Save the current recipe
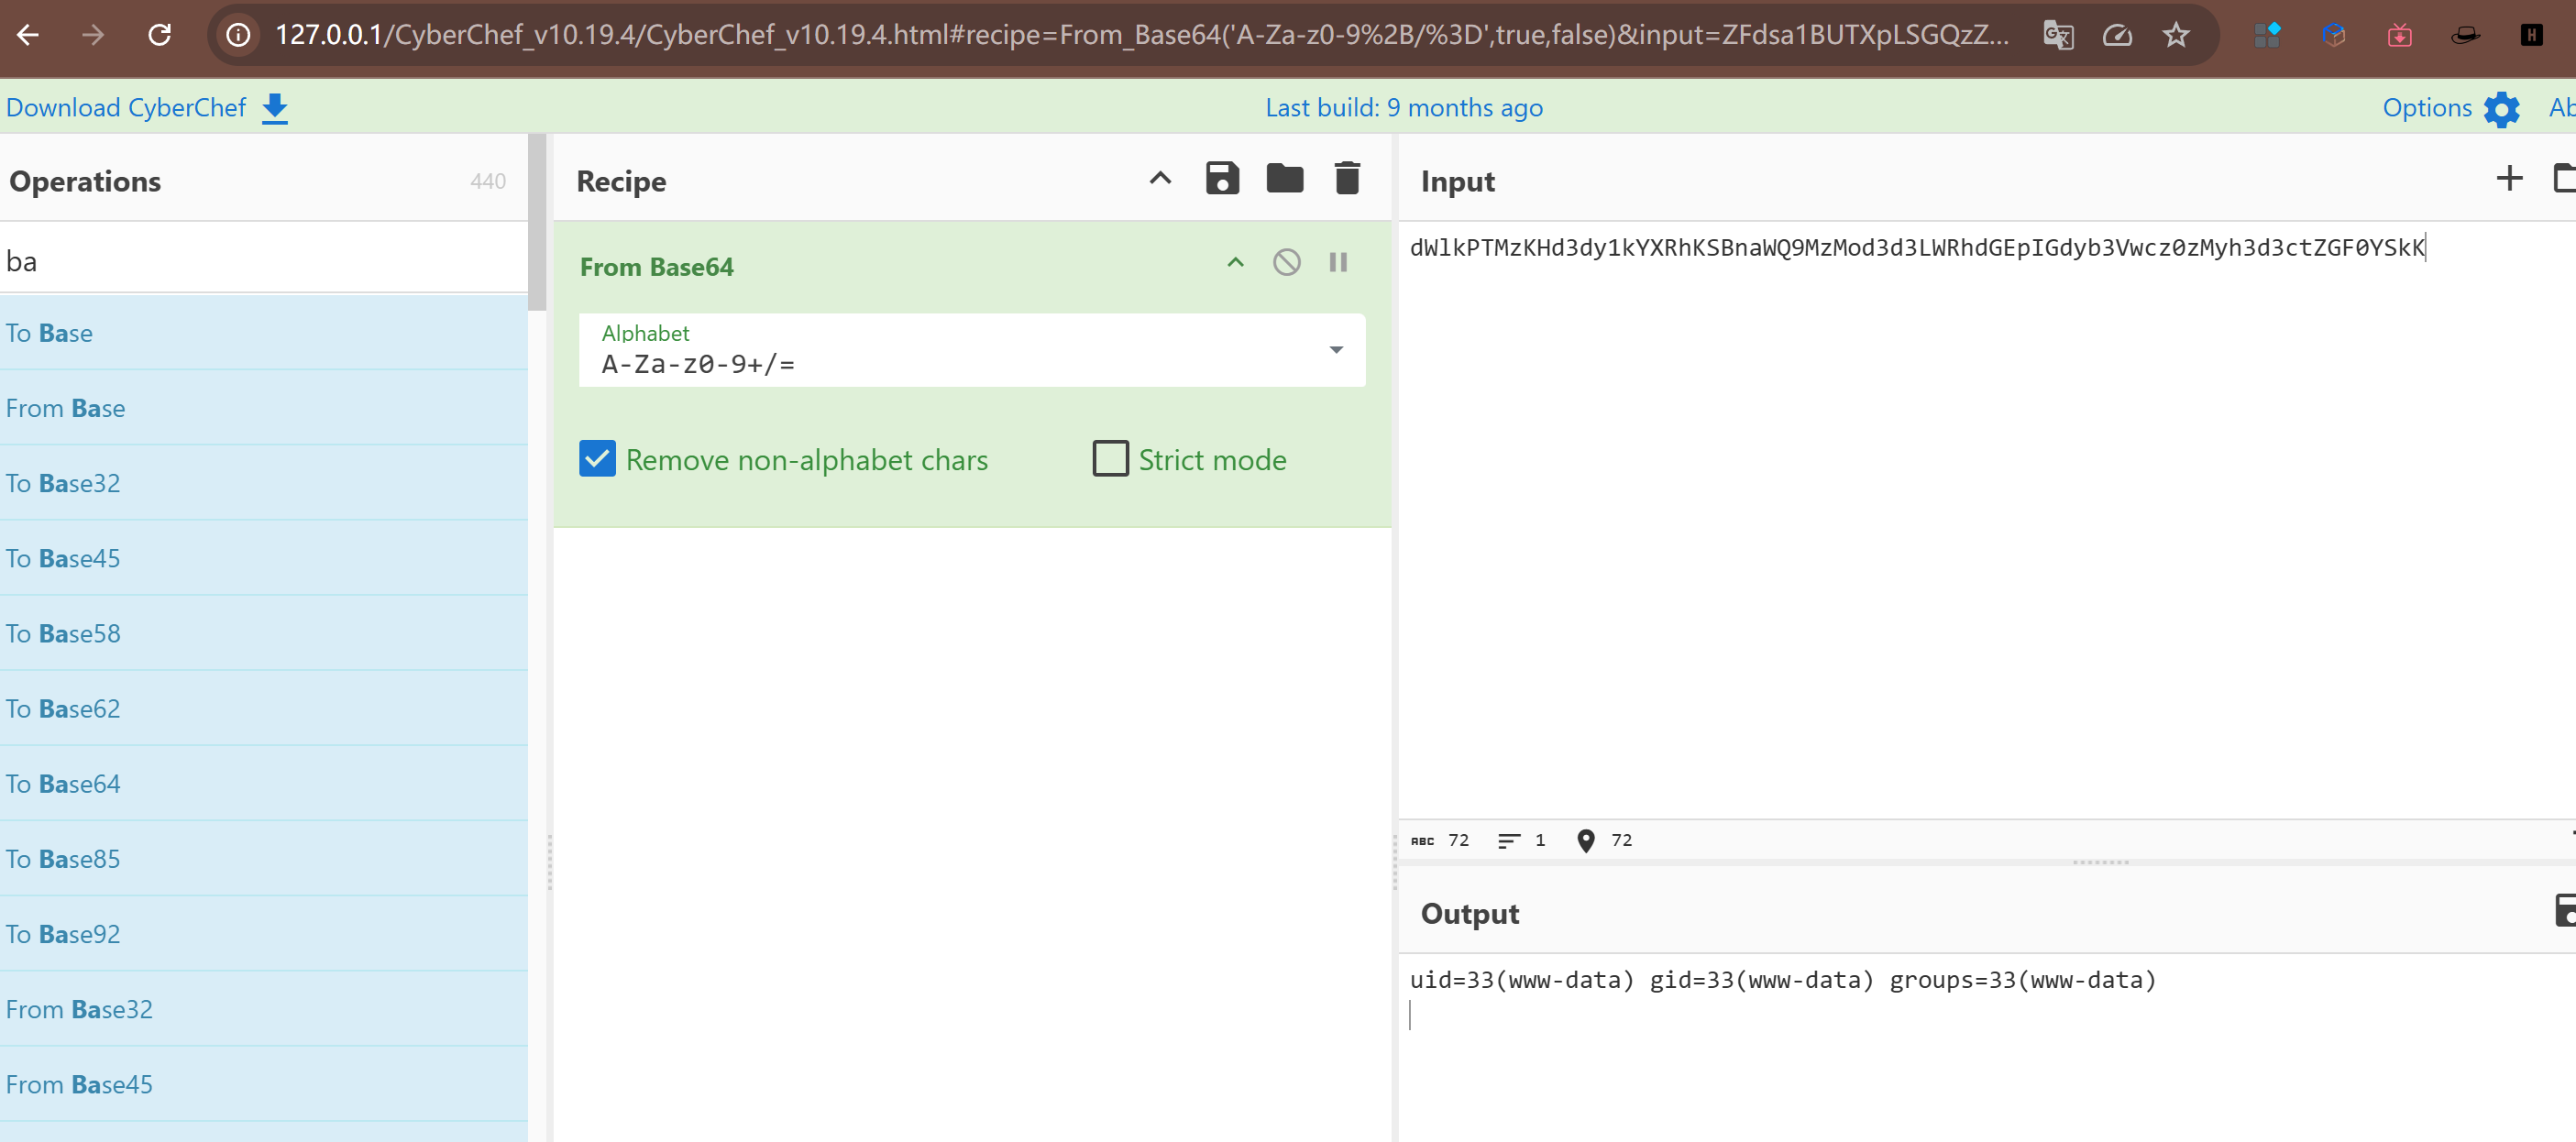 click(x=1222, y=178)
